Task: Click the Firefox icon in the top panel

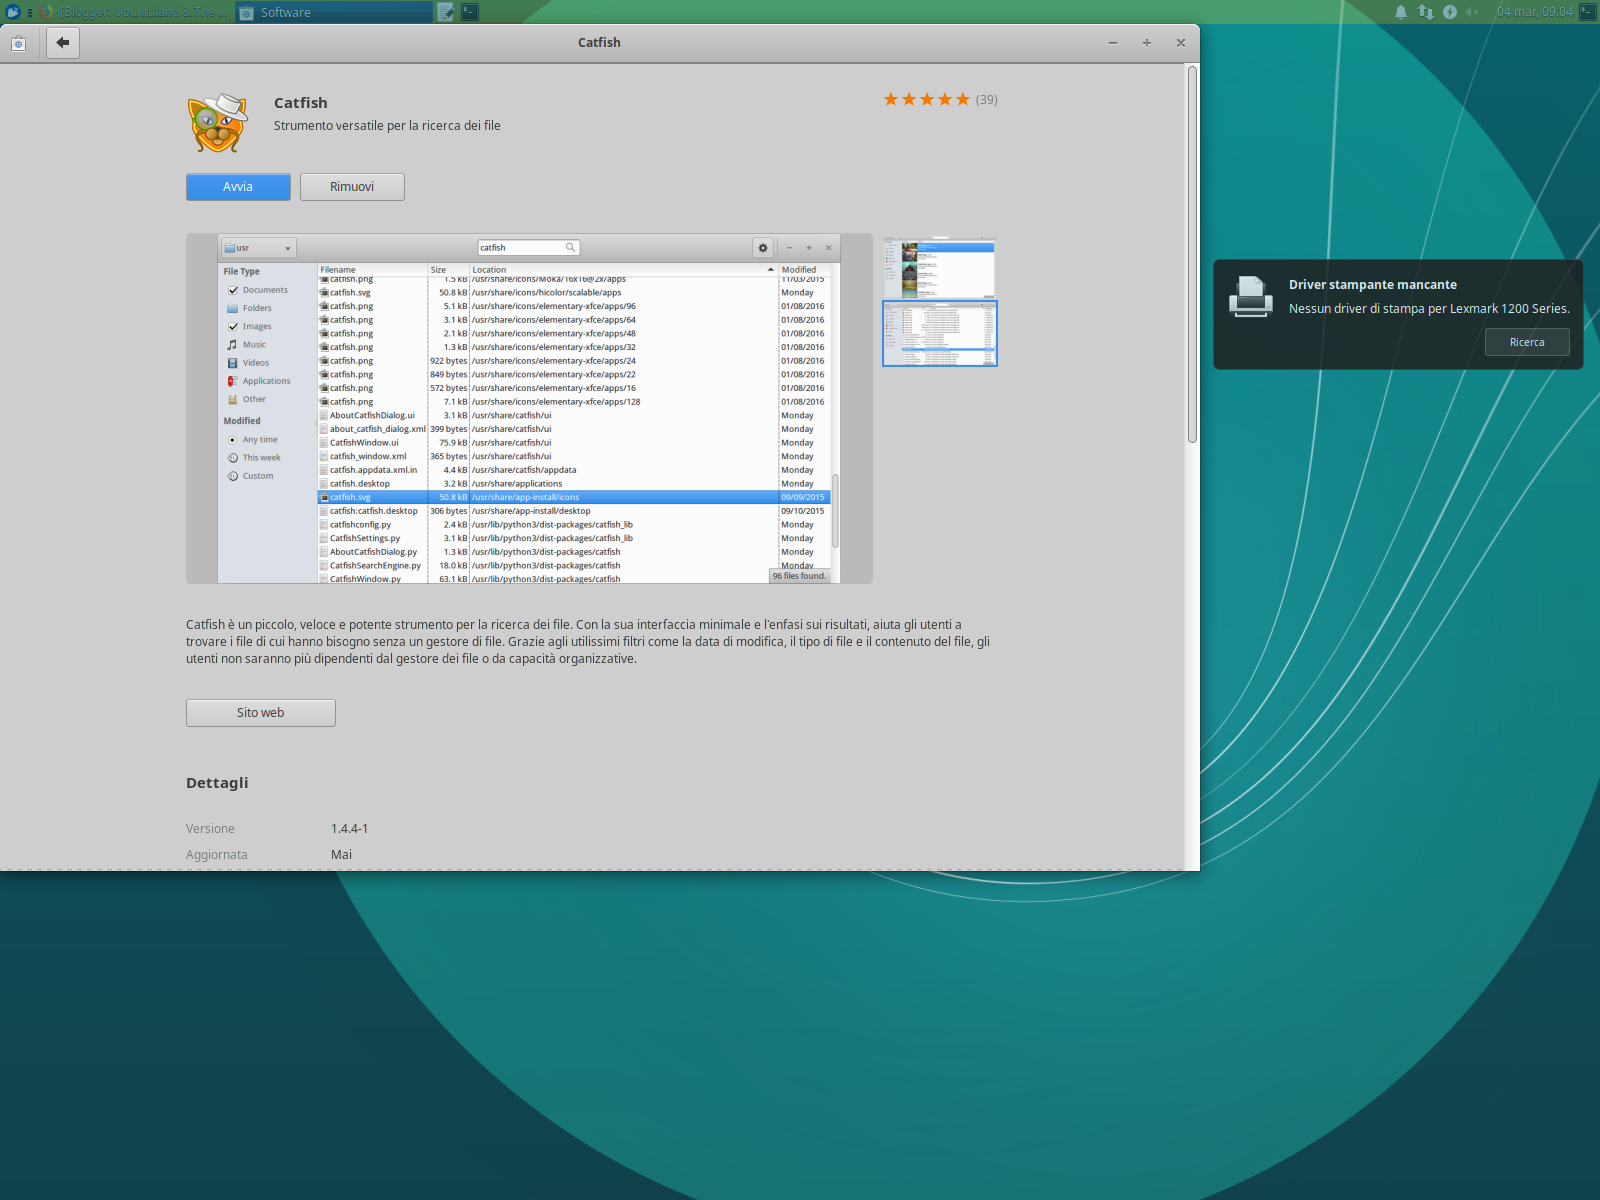Action: [x=46, y=12]
